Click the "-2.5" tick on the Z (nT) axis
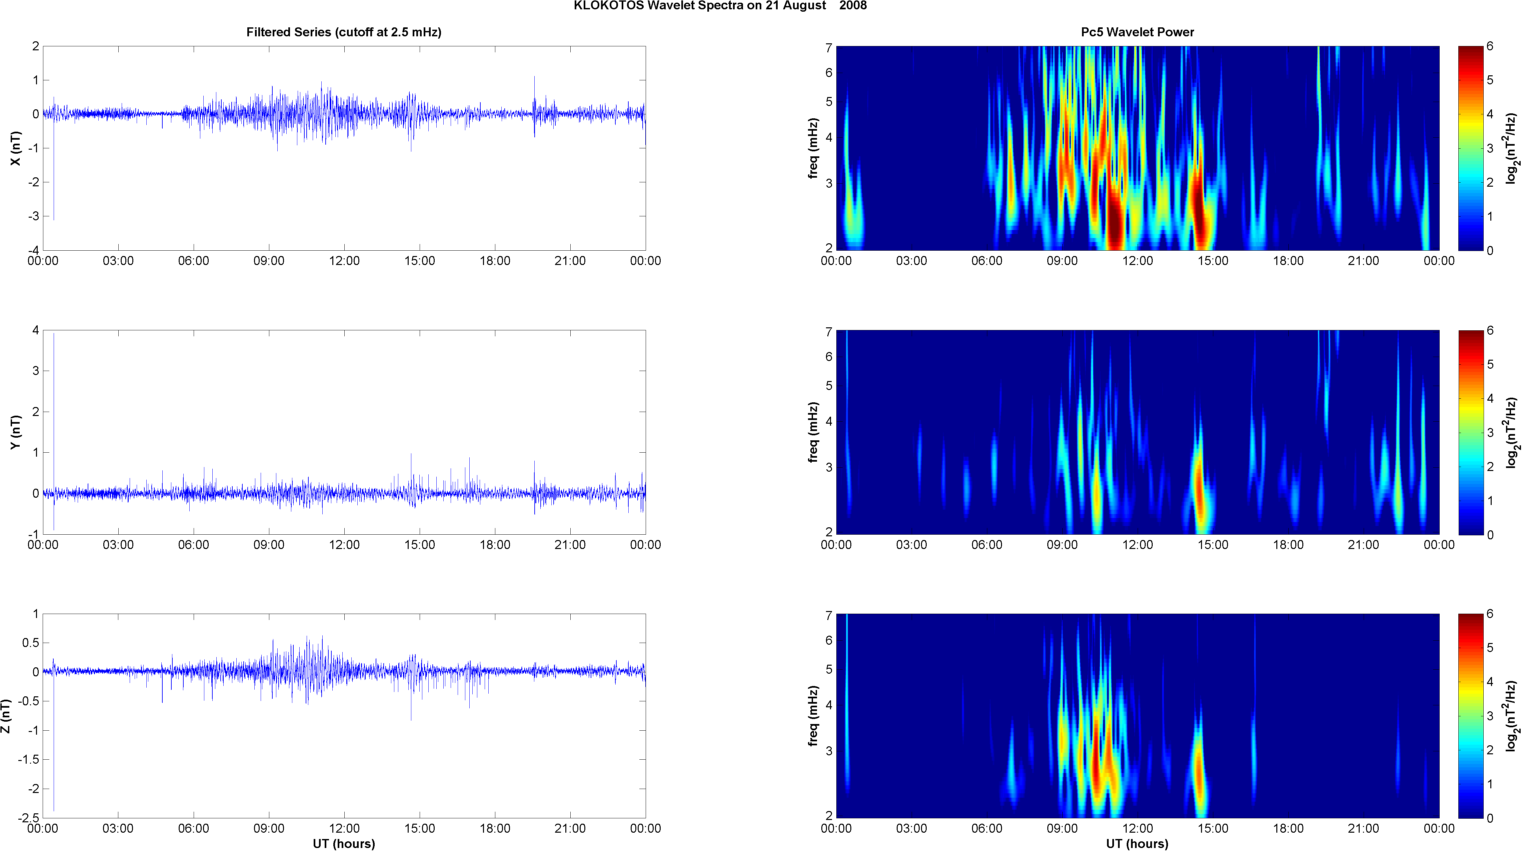The image size is (1522, 851). coord(28,818)
